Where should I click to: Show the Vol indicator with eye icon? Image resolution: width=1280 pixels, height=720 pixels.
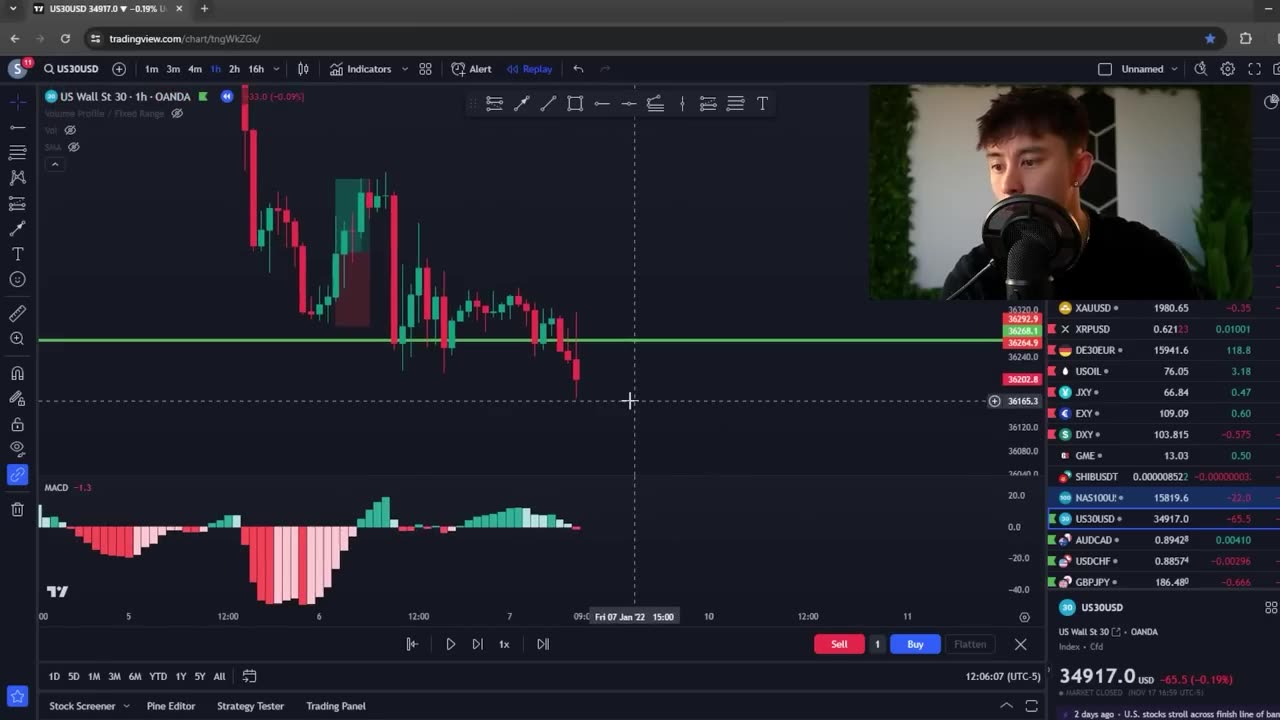pos(70,130)
